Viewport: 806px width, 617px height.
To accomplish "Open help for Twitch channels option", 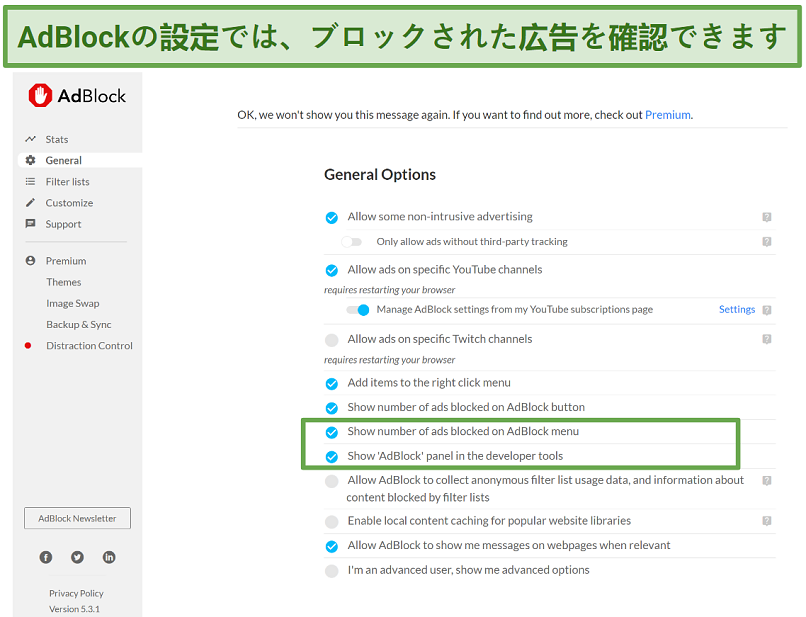I will click(766, 339).
